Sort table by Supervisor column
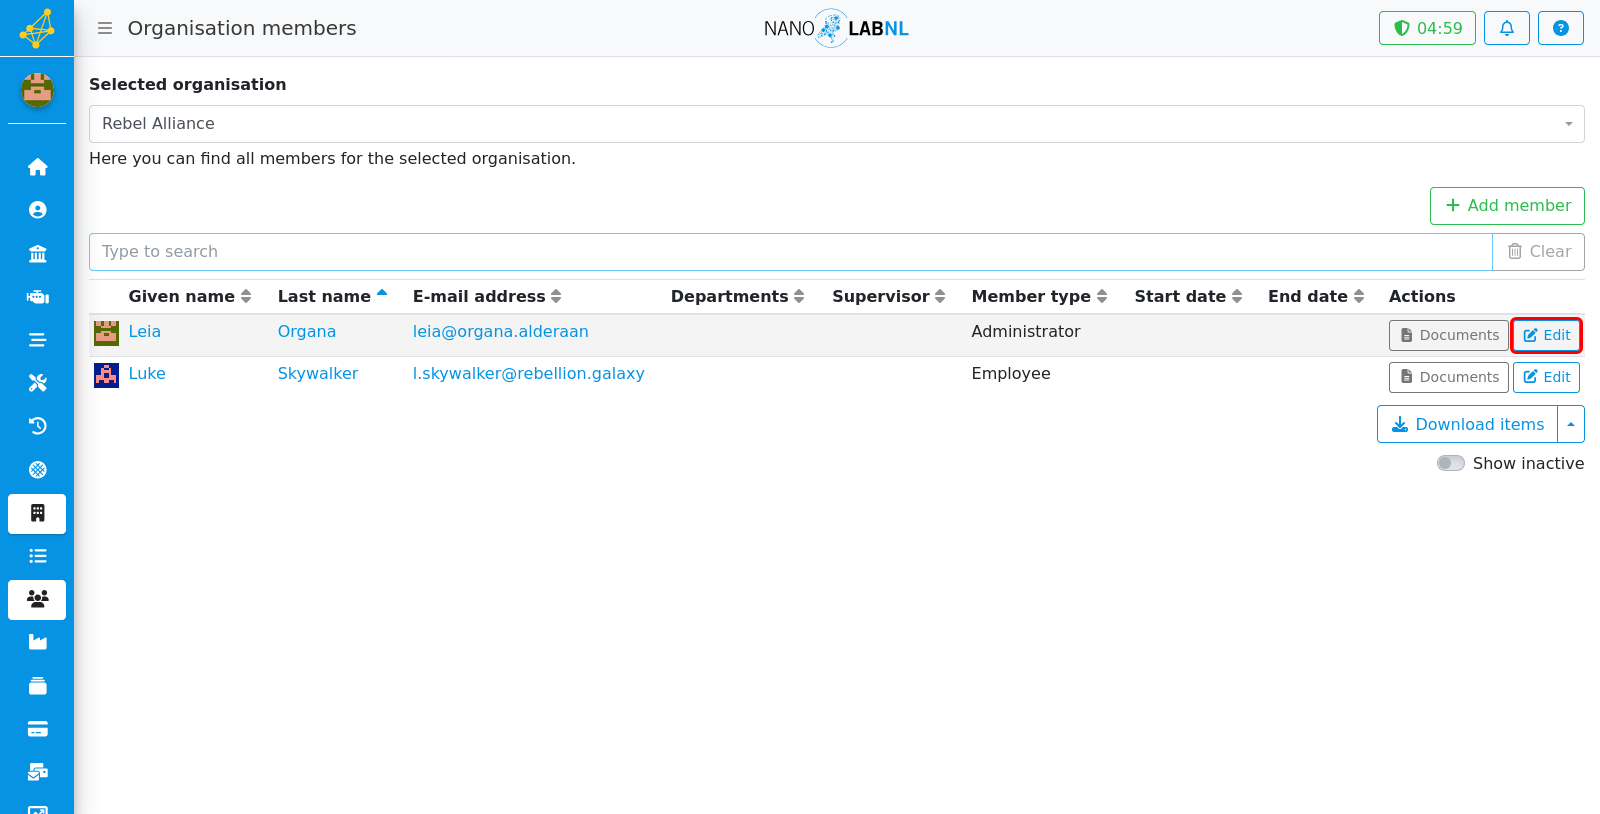Viewport: 1600px width, 814px height. click(889, 296)
